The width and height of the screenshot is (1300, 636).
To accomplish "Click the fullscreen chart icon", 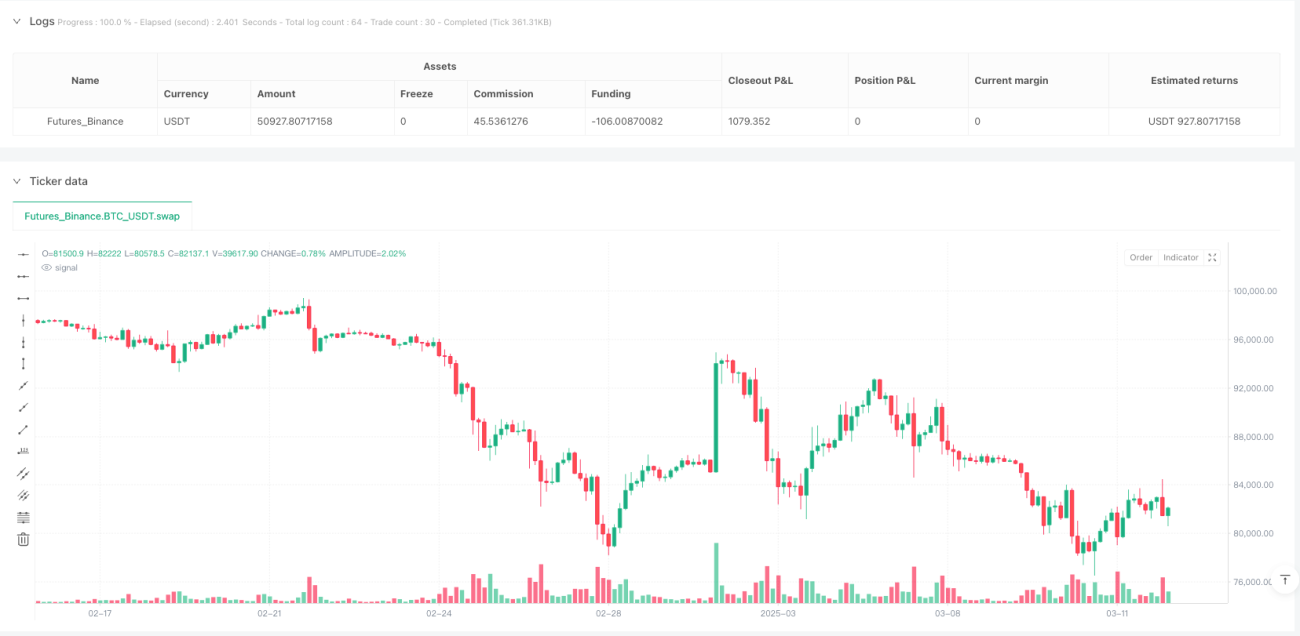I will coord(1213,257).
